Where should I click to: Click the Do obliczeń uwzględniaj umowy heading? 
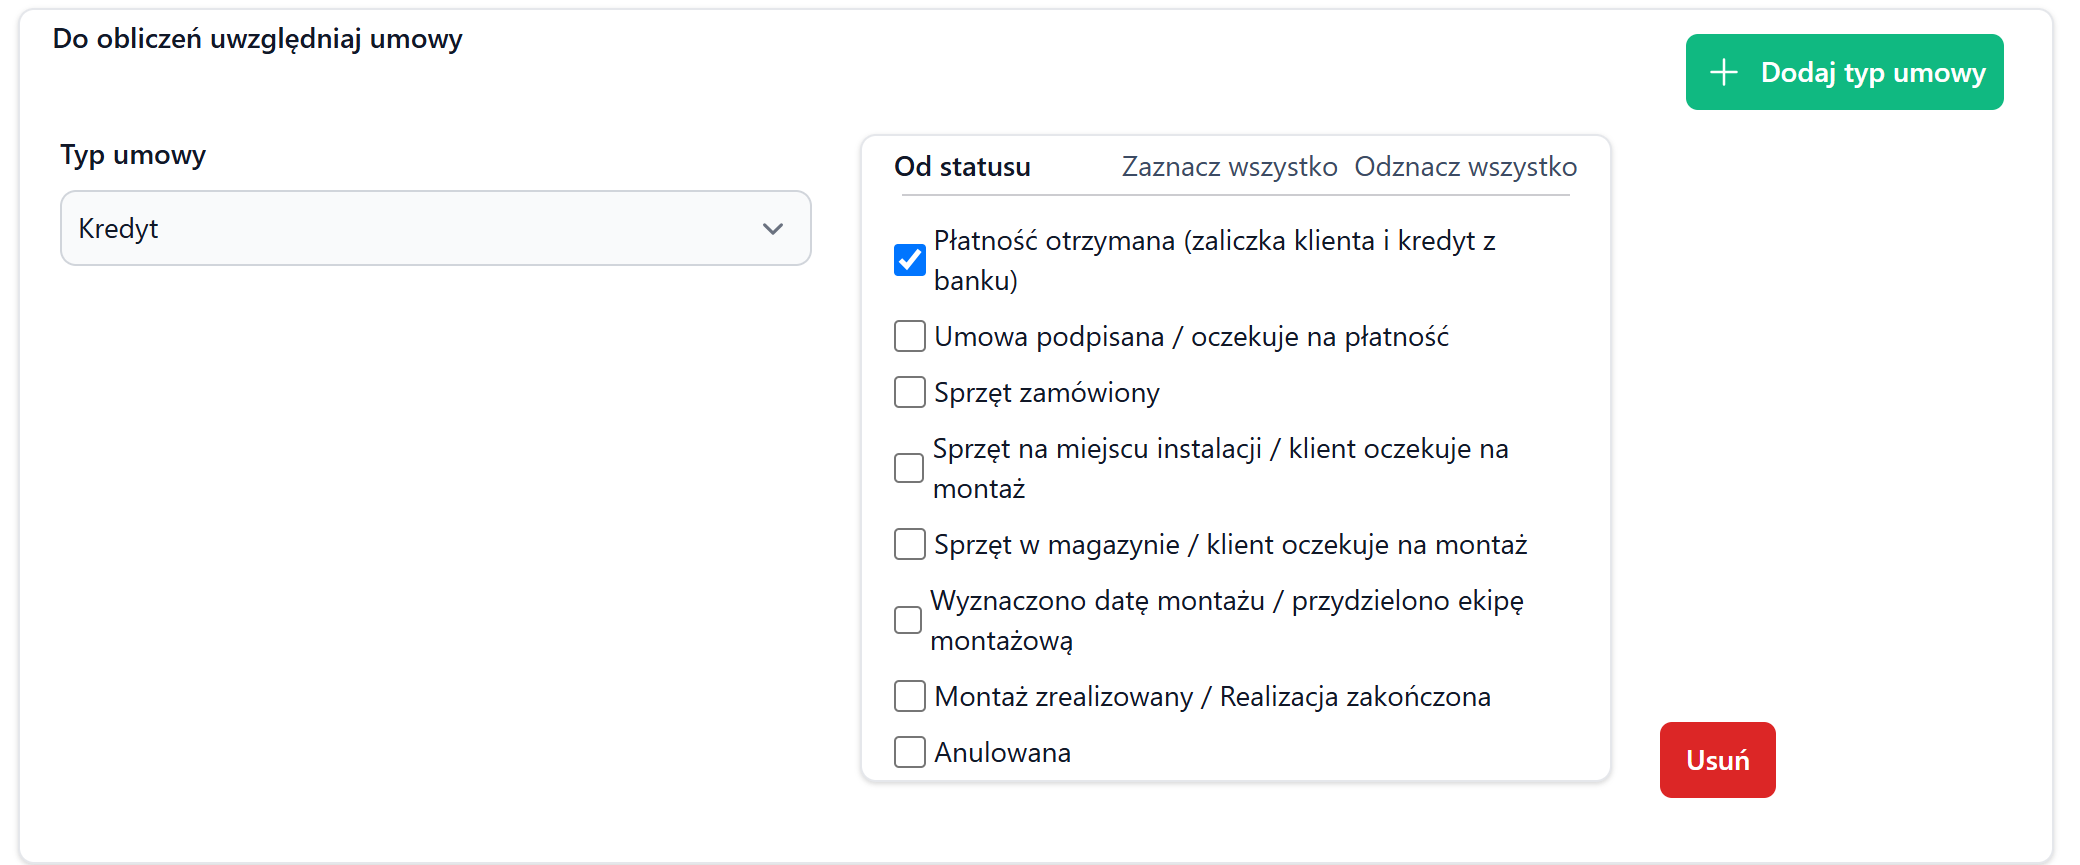(x=257, y=39)
